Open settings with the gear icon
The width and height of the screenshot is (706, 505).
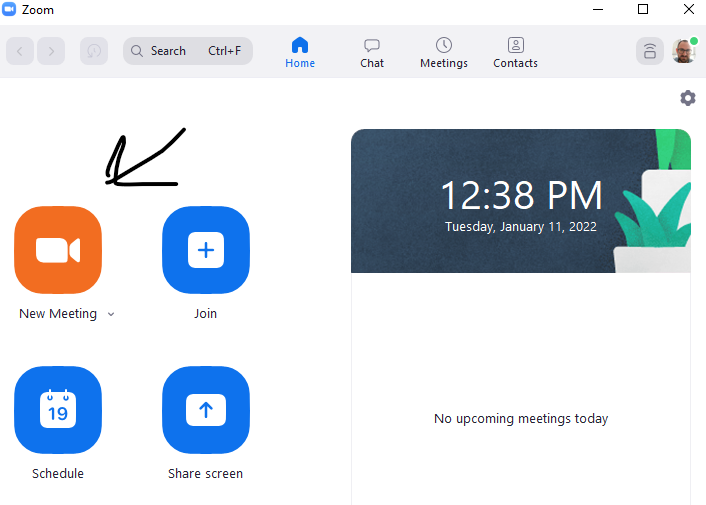[688, 98]
